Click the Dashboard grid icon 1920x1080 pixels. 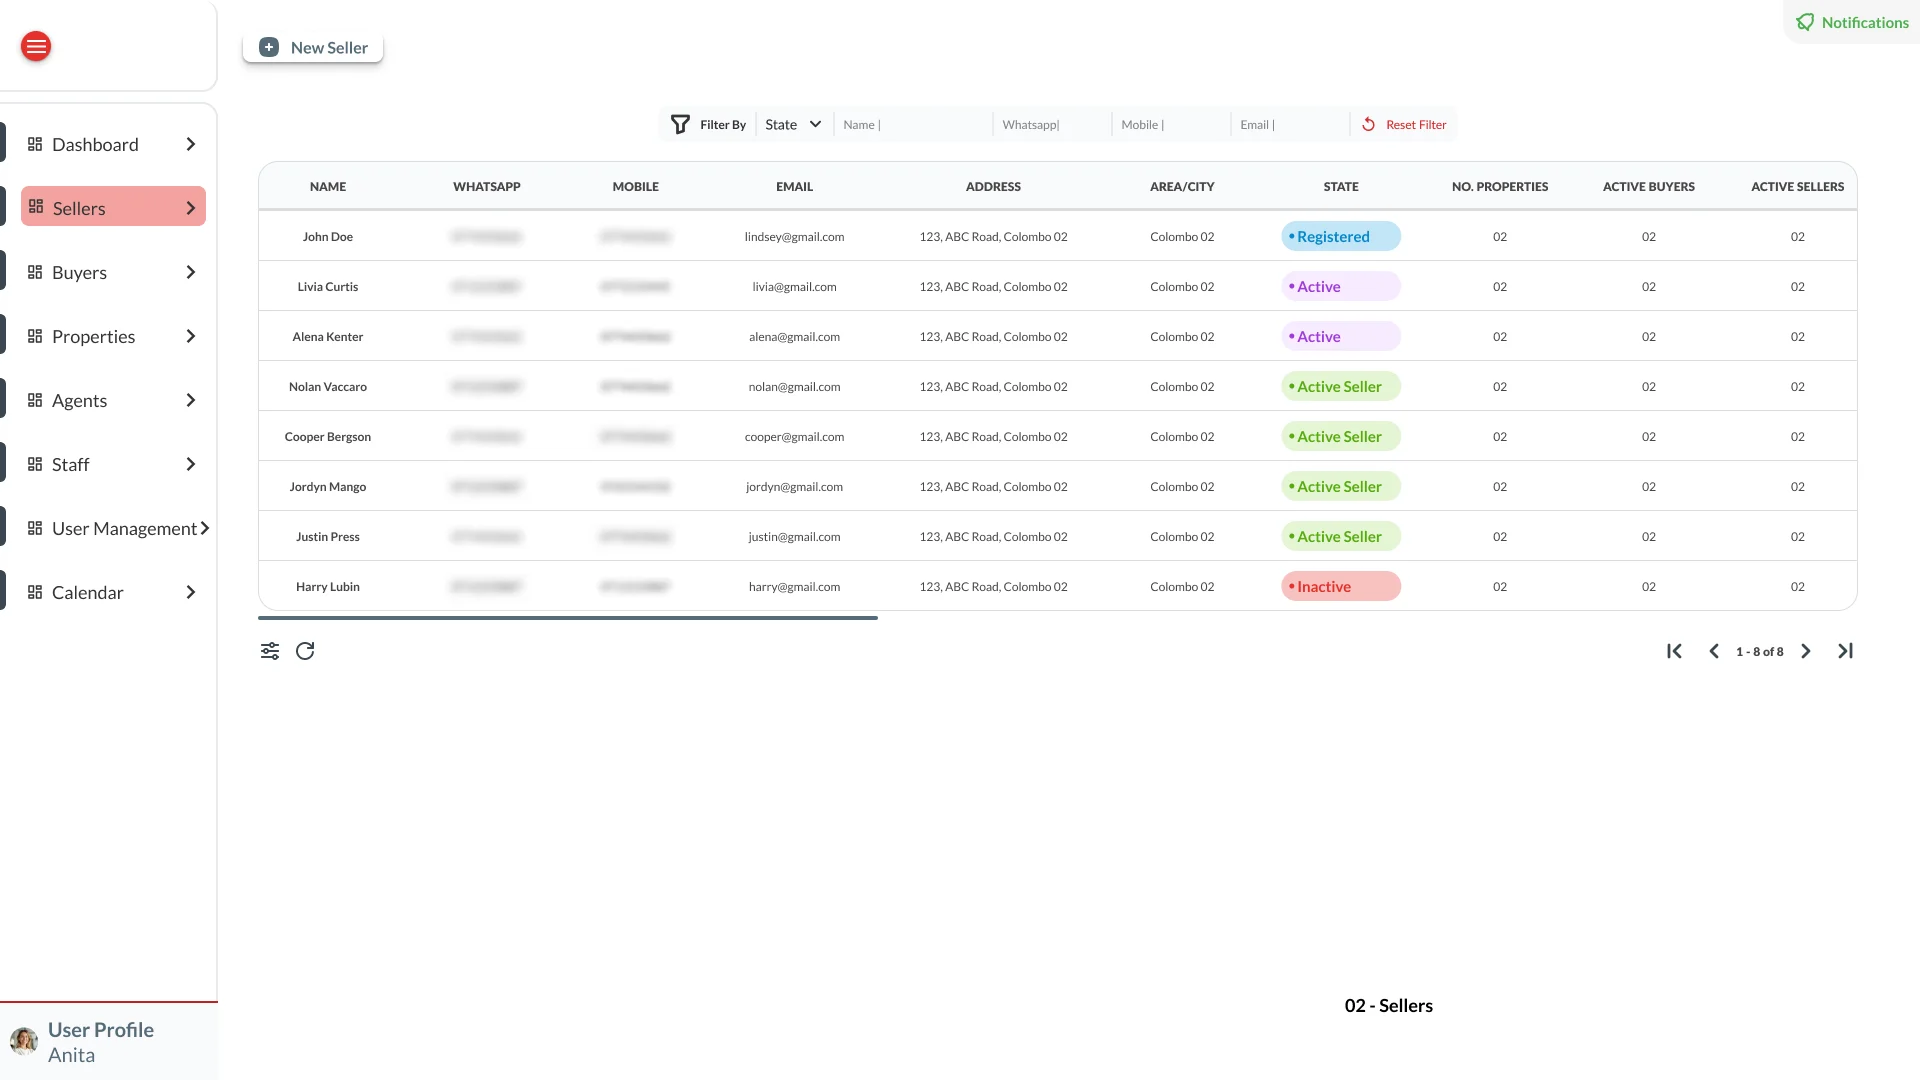coord(35,144)
